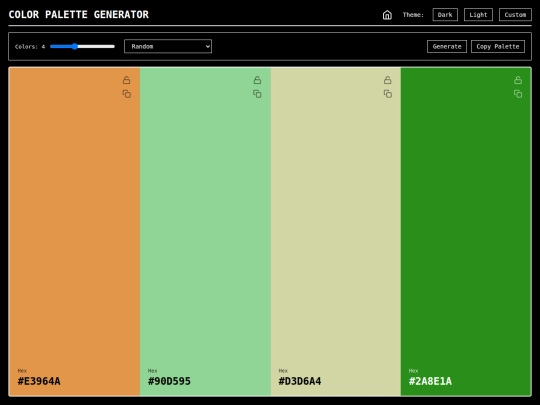Select the light green #90D595 swatch
The width and height of the screenshot is (540, 405).
click(205, 231)
